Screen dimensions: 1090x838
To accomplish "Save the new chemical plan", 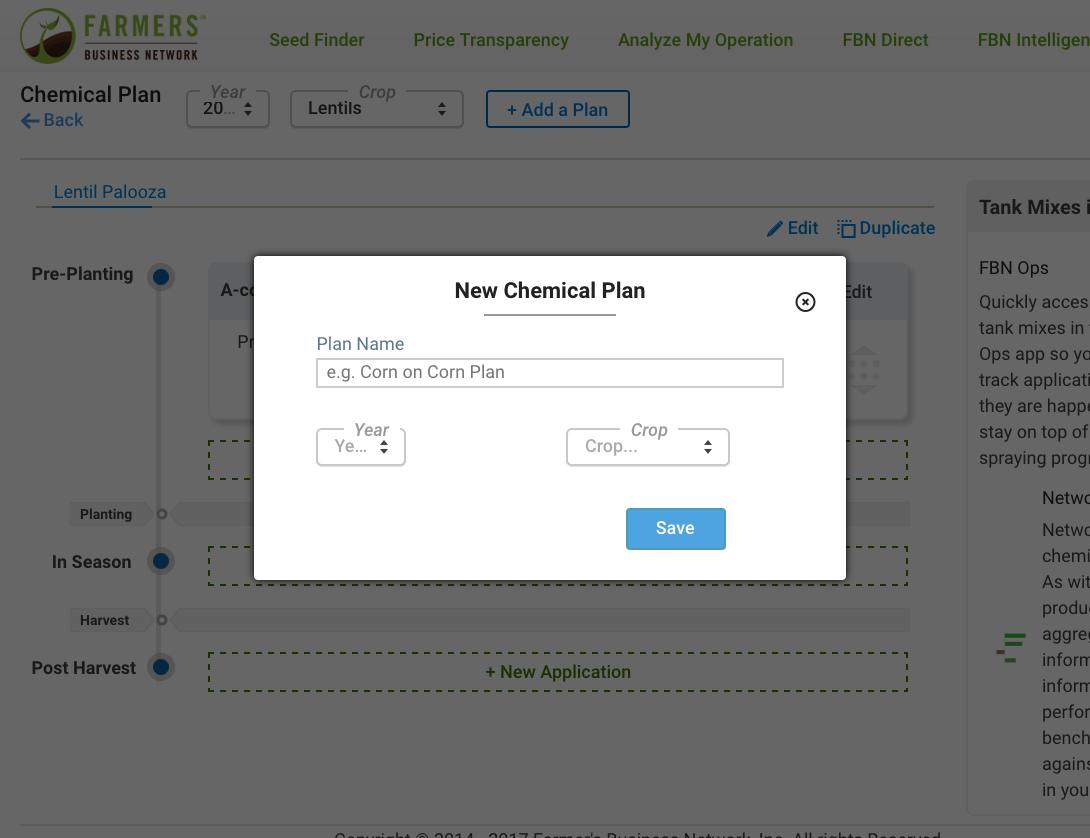I will coord(675,528).
